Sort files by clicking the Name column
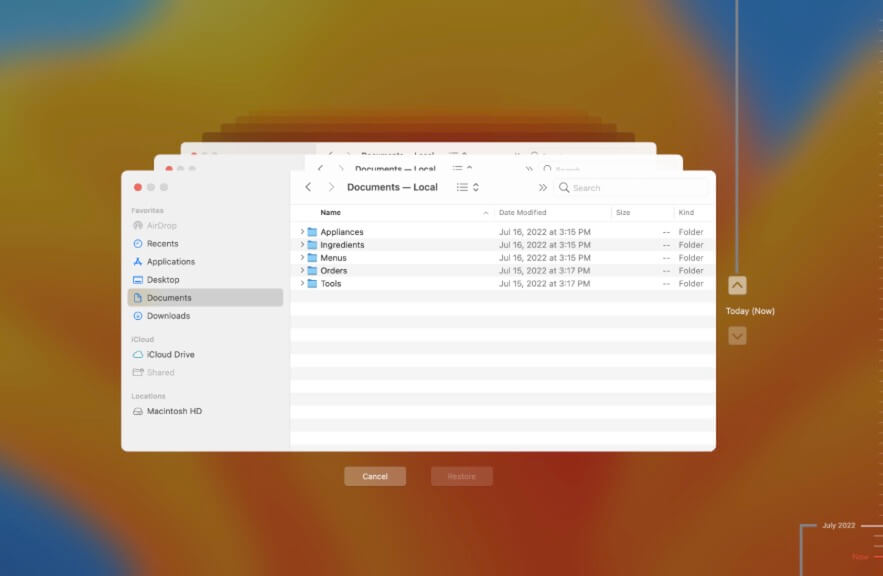This screenshot has width=883, height=576. point(330,212)
